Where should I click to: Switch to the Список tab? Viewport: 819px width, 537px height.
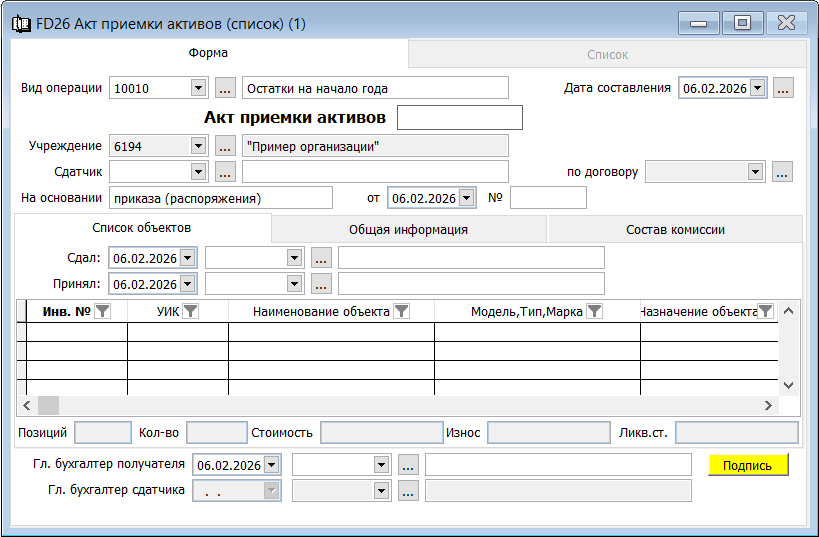pos(607,54)
